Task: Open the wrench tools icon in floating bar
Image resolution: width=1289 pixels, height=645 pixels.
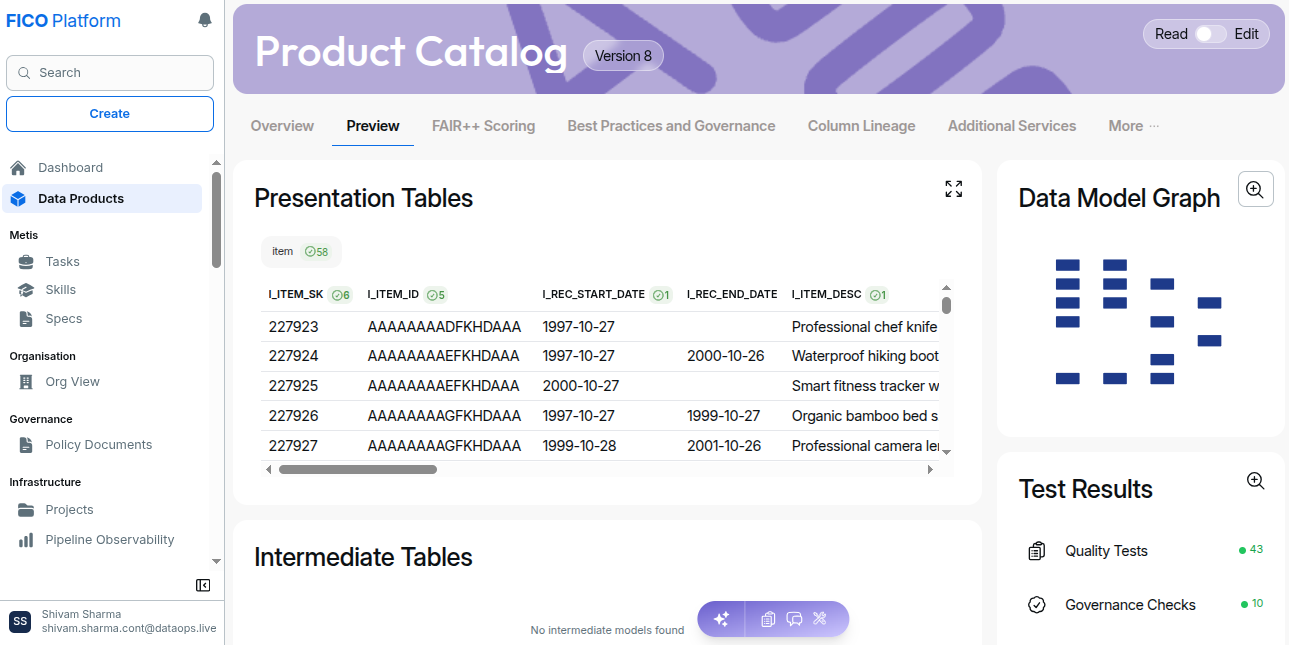Action: click(820, 619)
